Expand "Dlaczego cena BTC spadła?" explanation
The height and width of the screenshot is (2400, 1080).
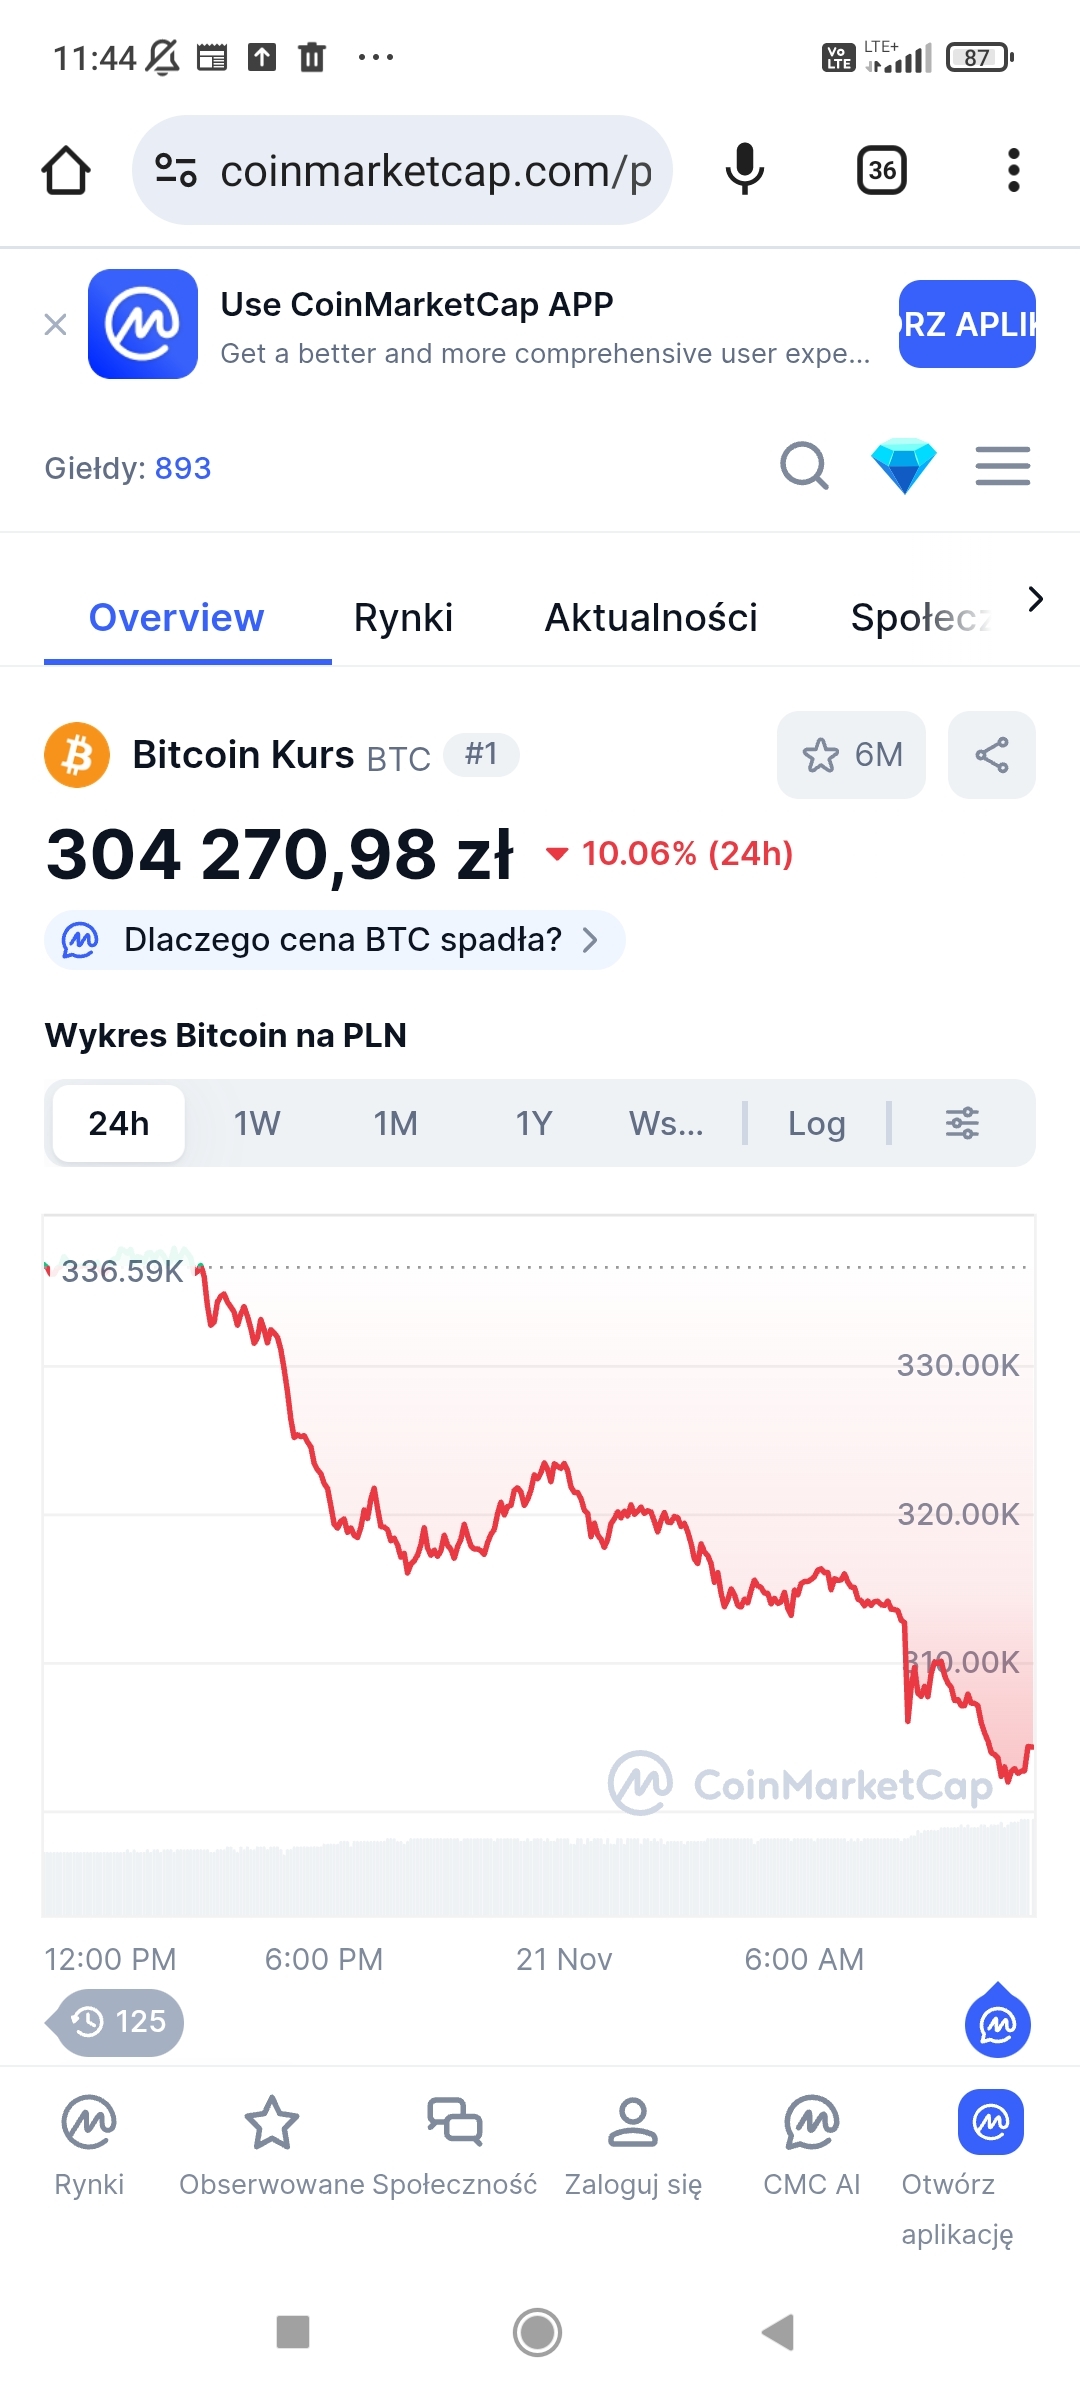[335, 940]
